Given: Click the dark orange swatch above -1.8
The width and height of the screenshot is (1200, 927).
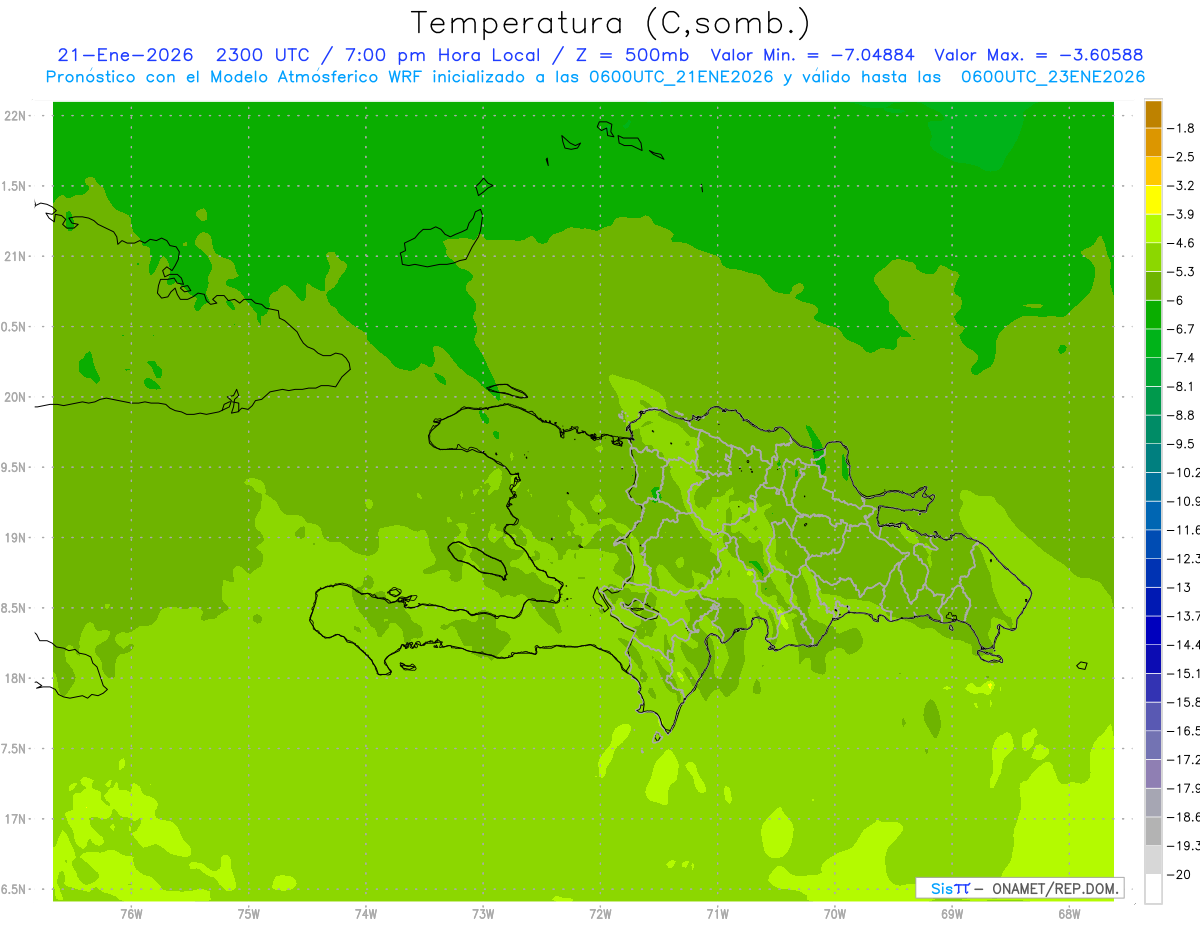Looking at the screenshot, I should click(x=1153, y=114).
